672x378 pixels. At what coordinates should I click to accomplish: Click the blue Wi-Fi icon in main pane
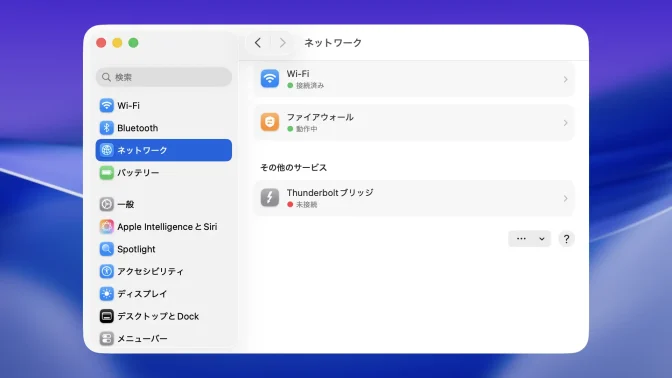click(x=270, y=79)
